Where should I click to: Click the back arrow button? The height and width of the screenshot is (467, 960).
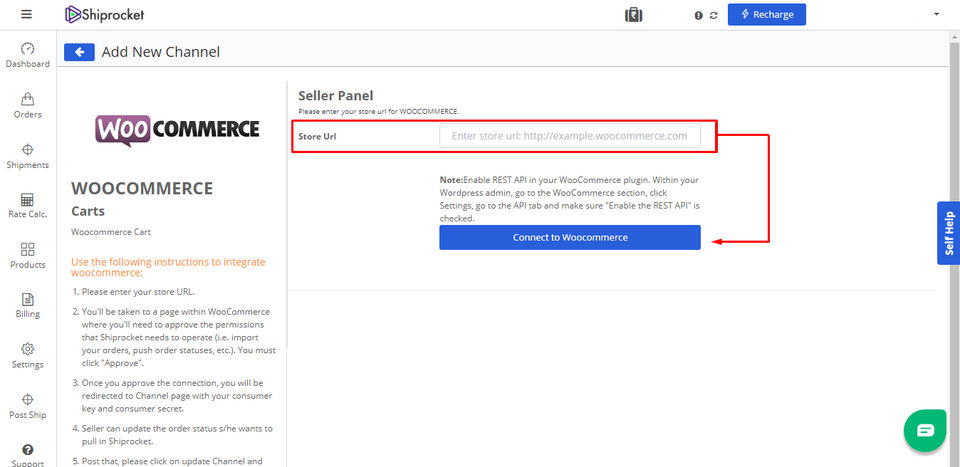pos(79,52)
